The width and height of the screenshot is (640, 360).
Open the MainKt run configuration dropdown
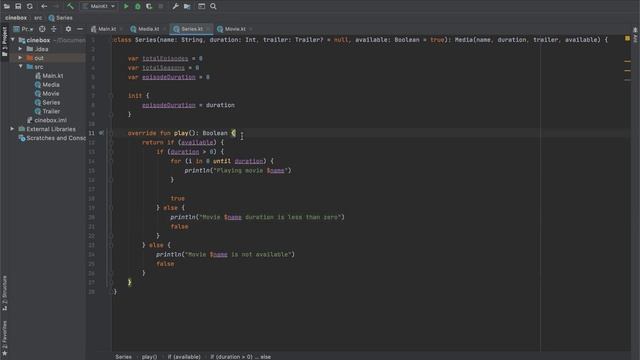(x=99, y=6)
